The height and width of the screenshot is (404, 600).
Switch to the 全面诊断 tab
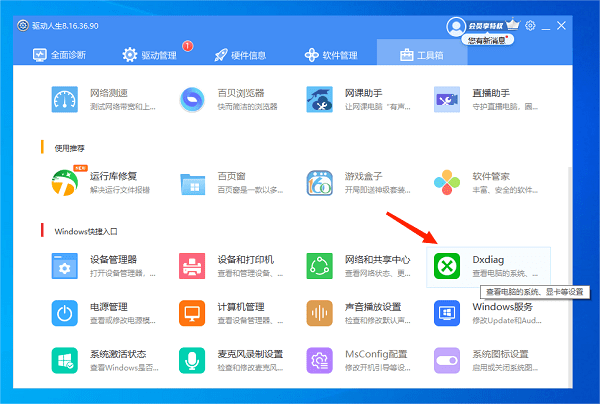click(x=59, y=55)
